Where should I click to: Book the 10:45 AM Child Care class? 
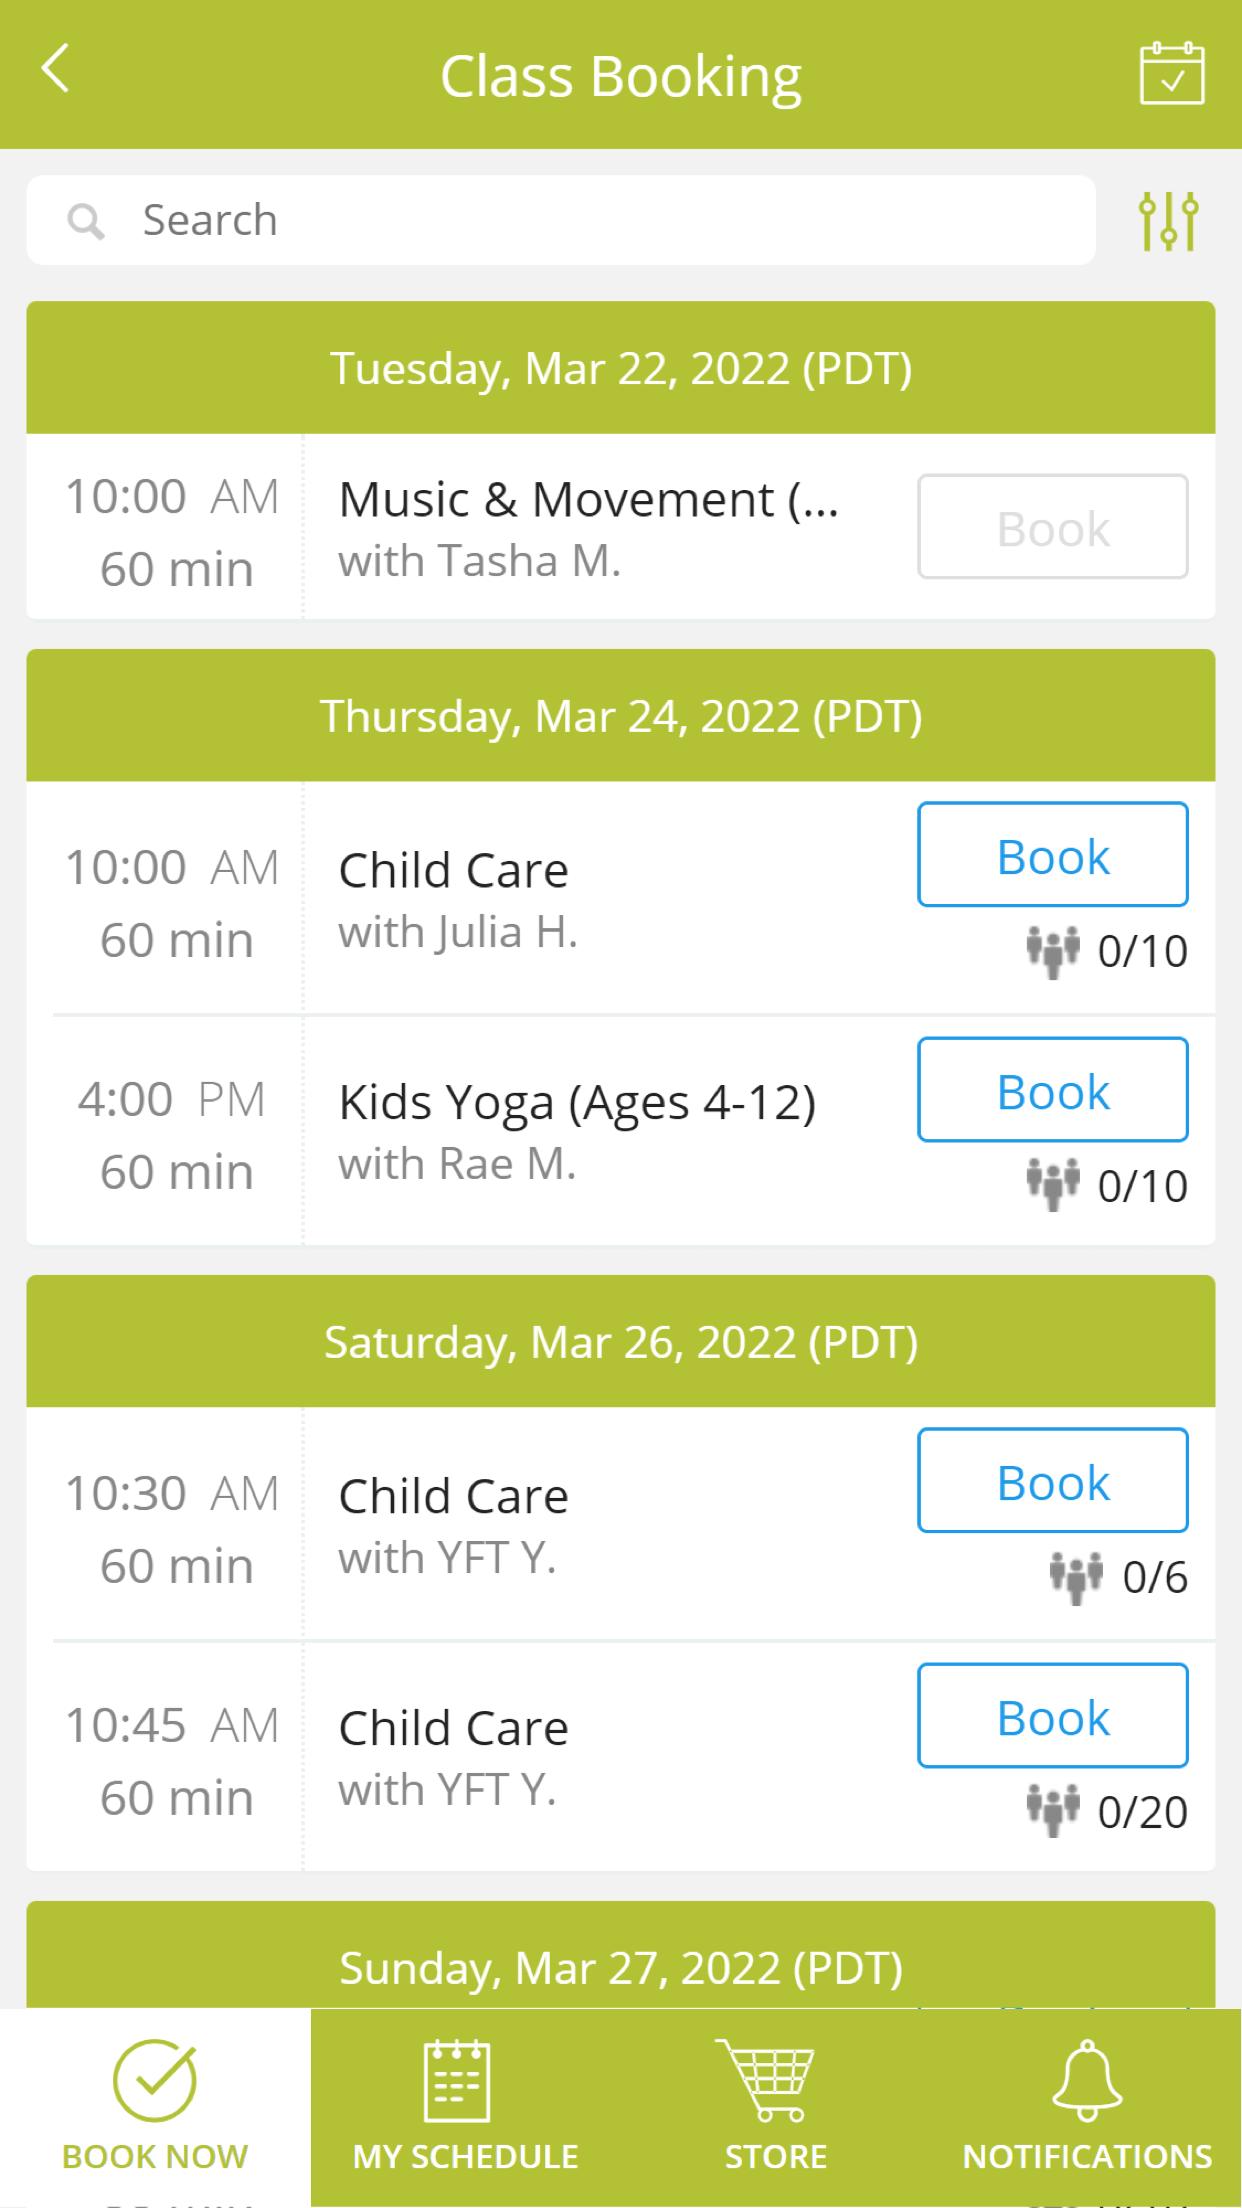point(1053,1716)
